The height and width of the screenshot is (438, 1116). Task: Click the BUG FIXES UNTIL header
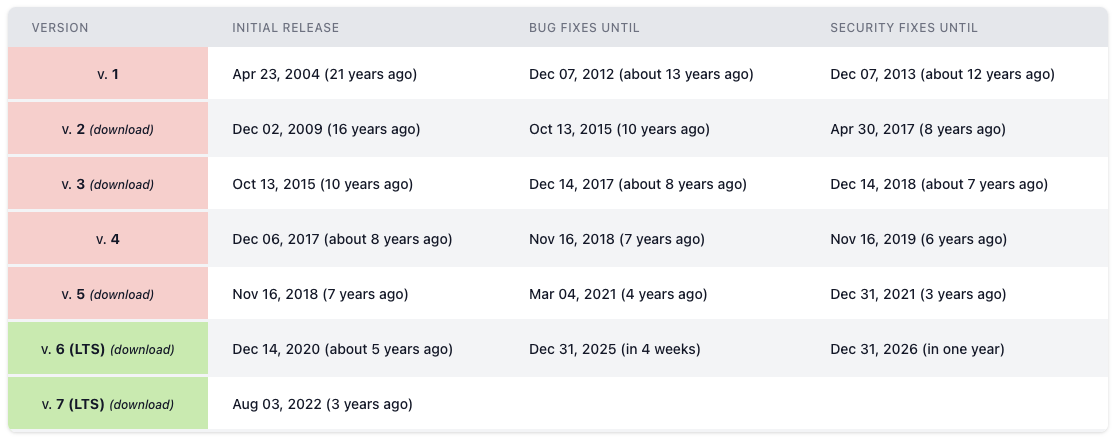(x=584, y=28)
